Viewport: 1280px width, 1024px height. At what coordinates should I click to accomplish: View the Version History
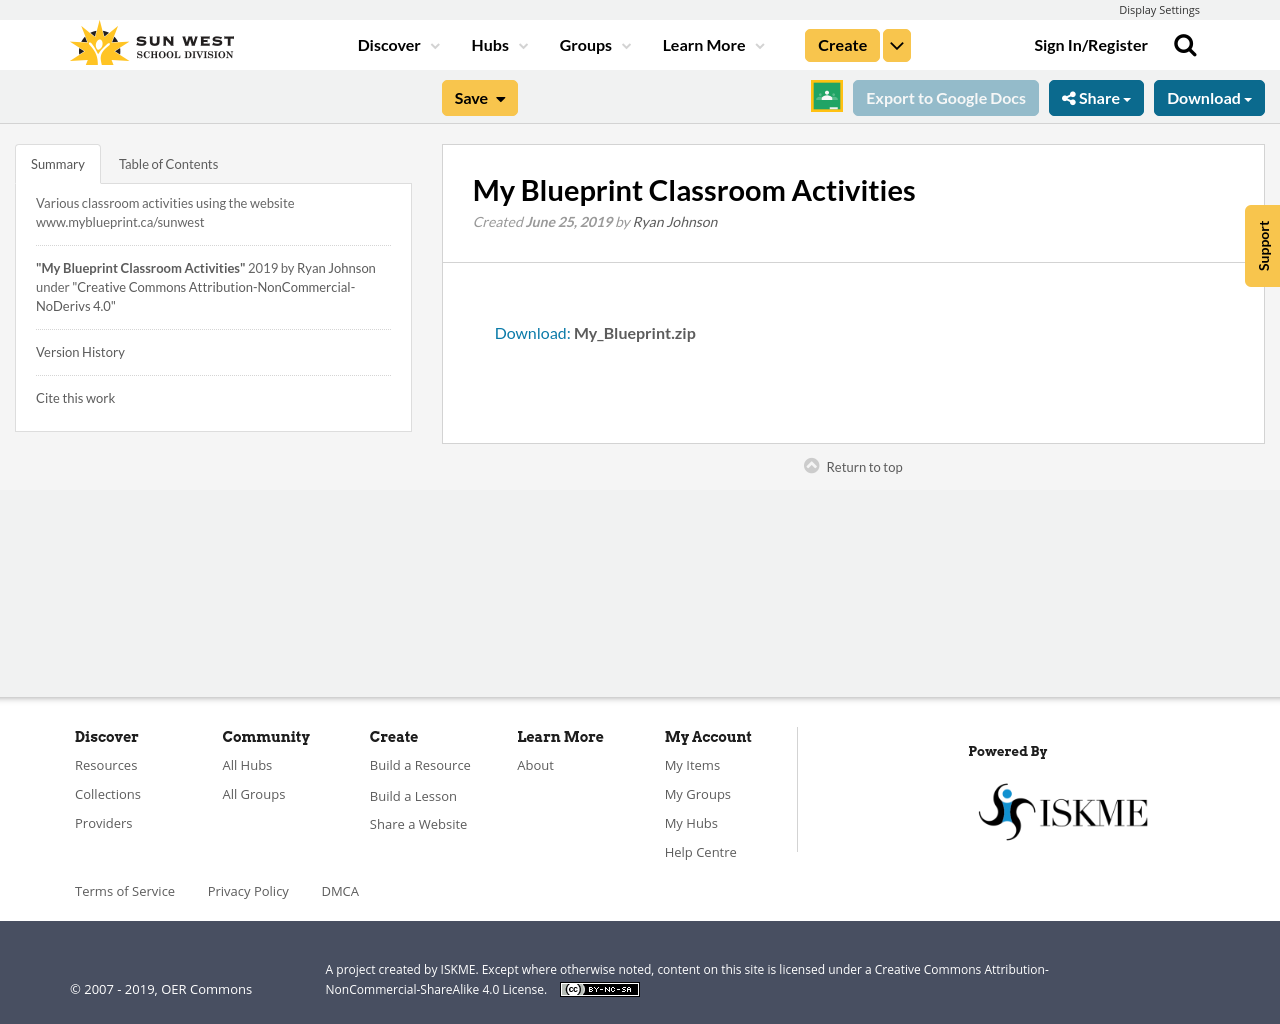pyautogui.click(x=80, y=350)
